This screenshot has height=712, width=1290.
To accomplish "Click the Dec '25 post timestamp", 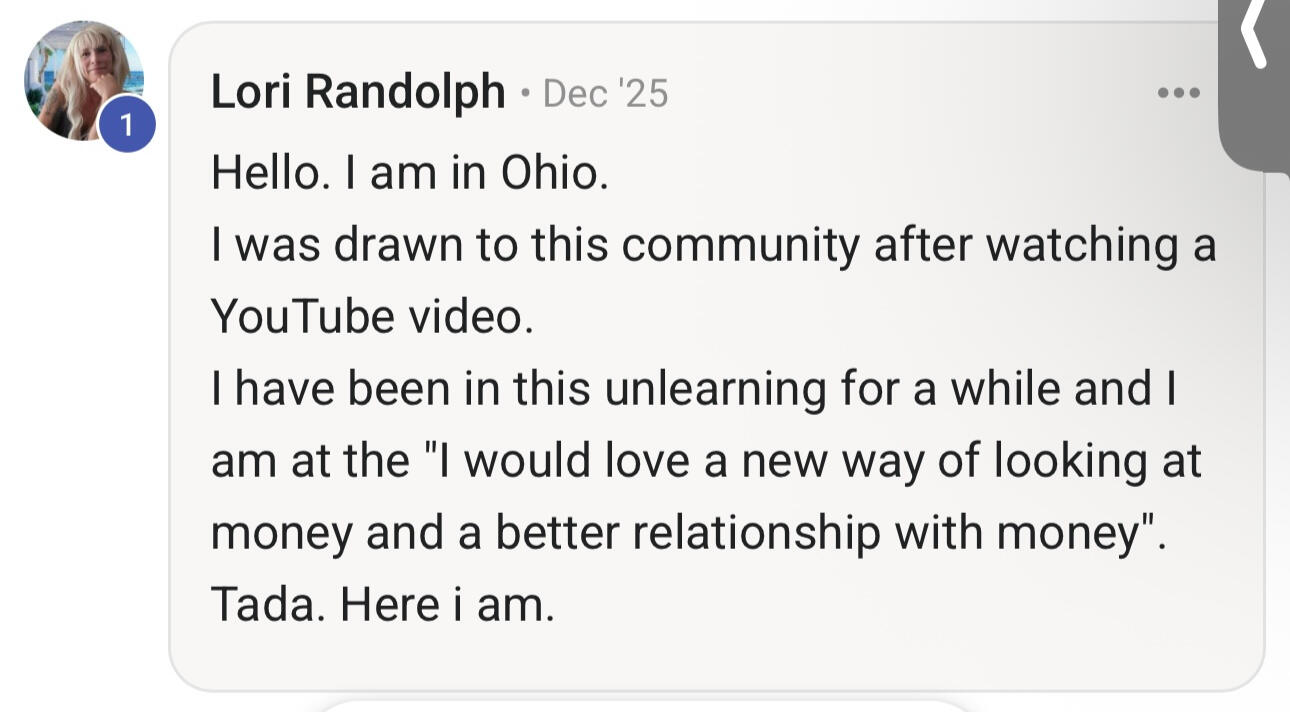I will click(605, 94).
